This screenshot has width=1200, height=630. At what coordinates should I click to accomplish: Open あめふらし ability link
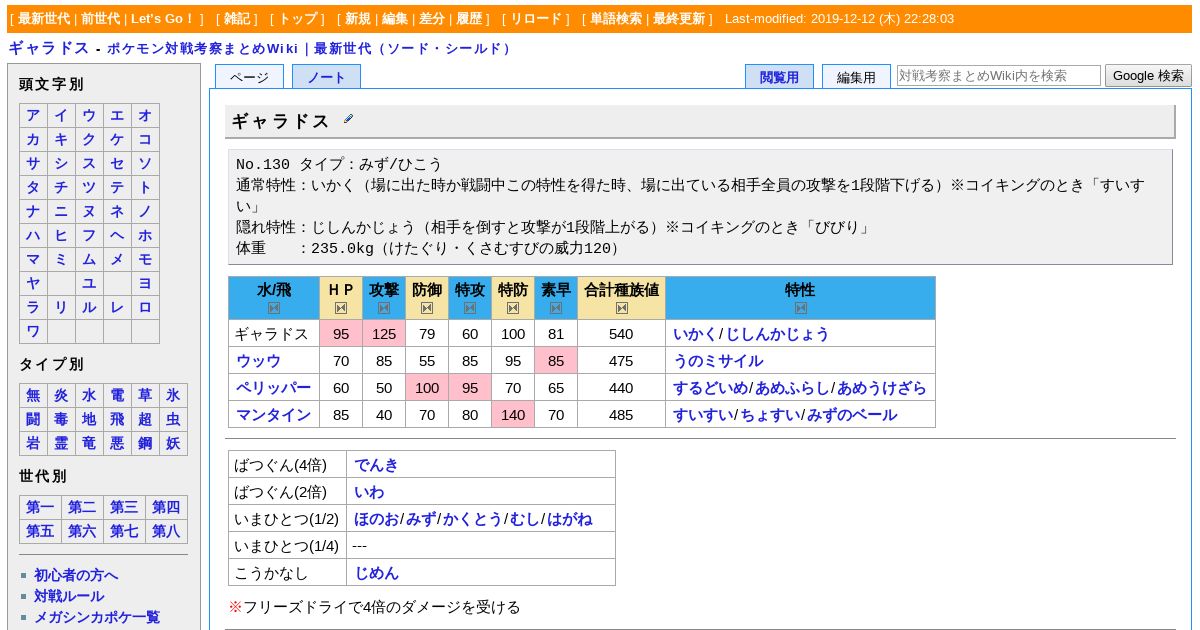792,388
